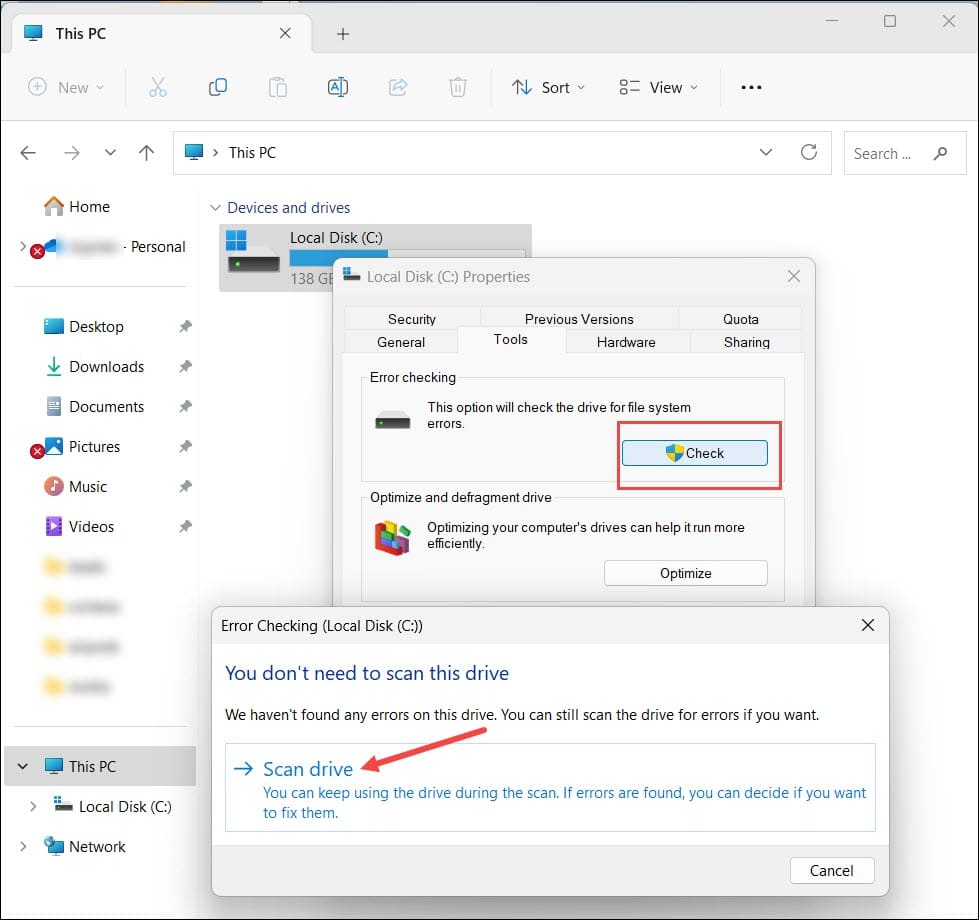The image size is (979, 920).
Task: Click Scan drive to start scanning
Action: pos(550,787)
